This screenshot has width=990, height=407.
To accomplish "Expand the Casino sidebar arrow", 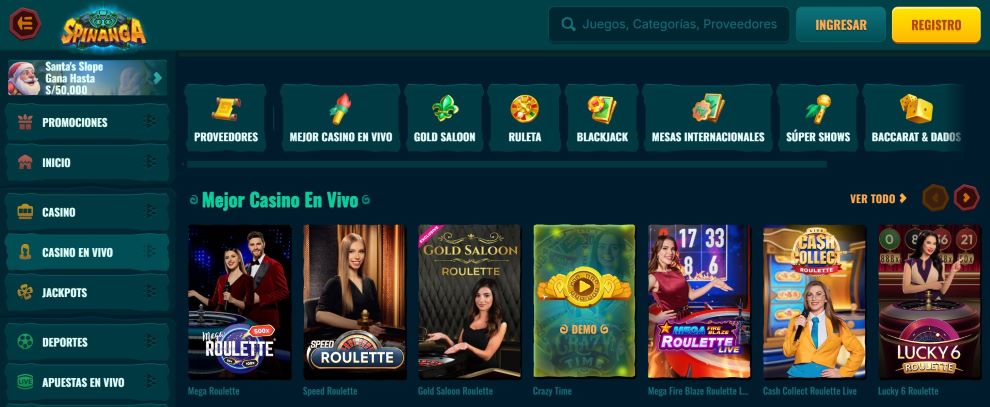I will [x=151, y=211].
